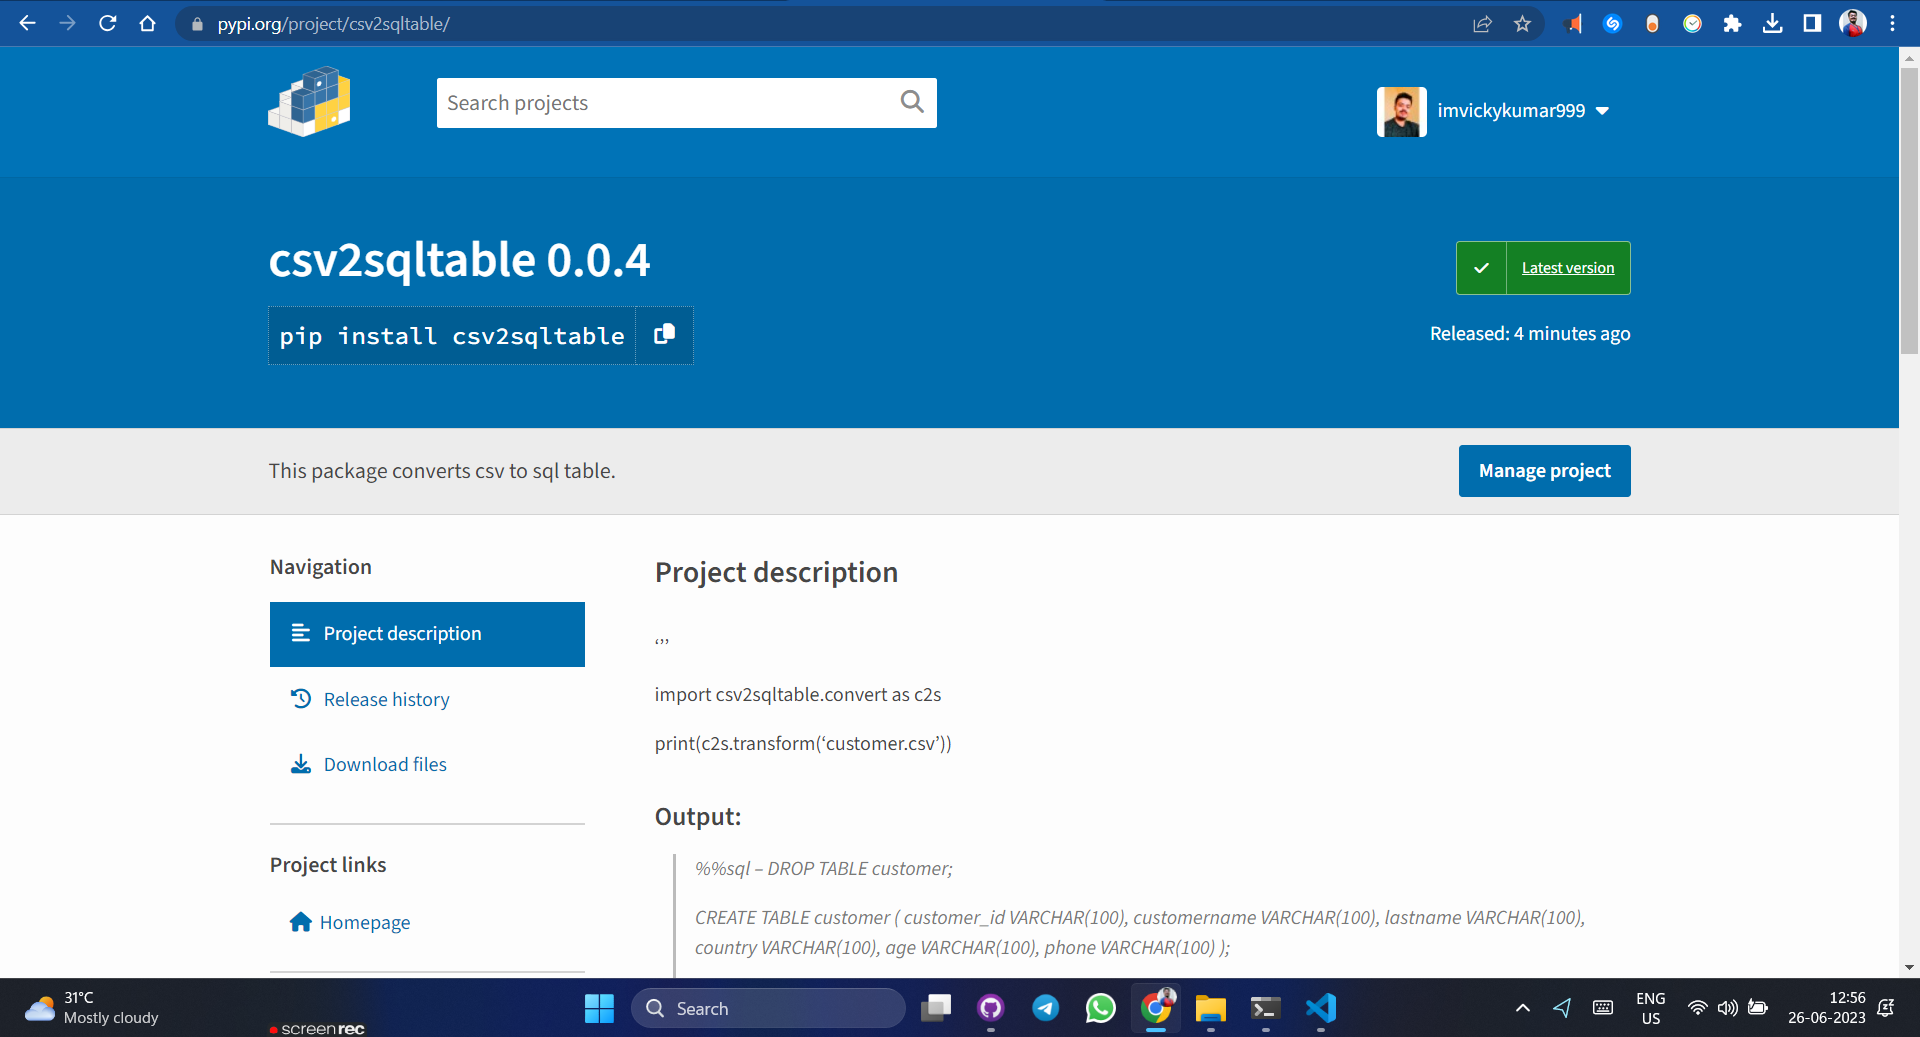Open imvickykumar999 account dropdown

tap(1522, 111)
